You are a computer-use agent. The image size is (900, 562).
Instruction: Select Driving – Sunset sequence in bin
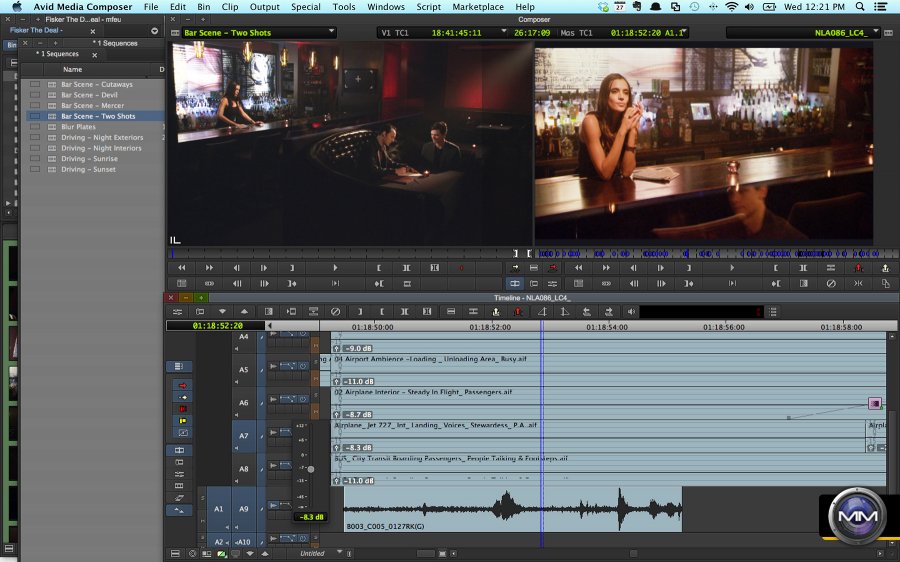pos(88,170)
